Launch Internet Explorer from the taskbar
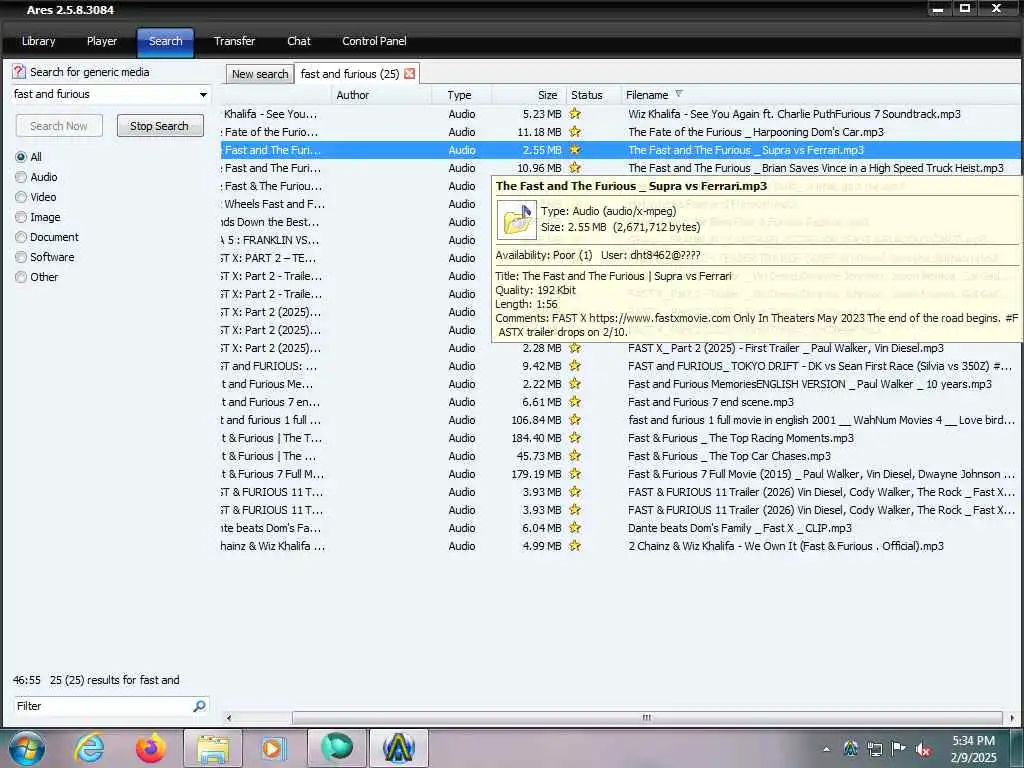This screenshot has height=768, width=1024. click(x=89, y=748)
